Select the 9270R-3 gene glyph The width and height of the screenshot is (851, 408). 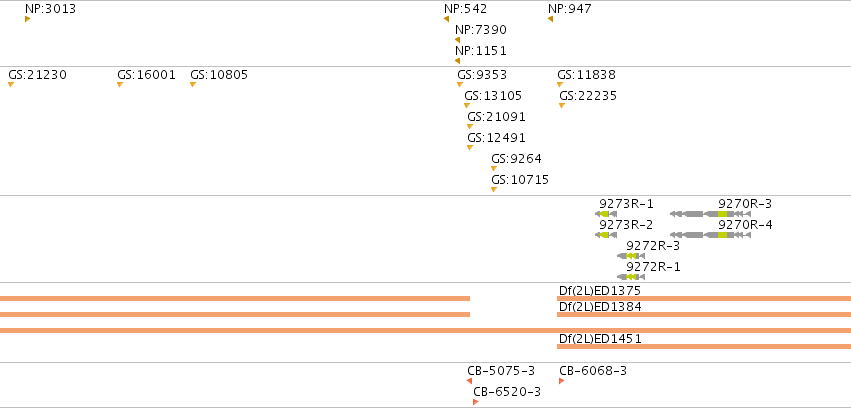click(x=710, y=214)
